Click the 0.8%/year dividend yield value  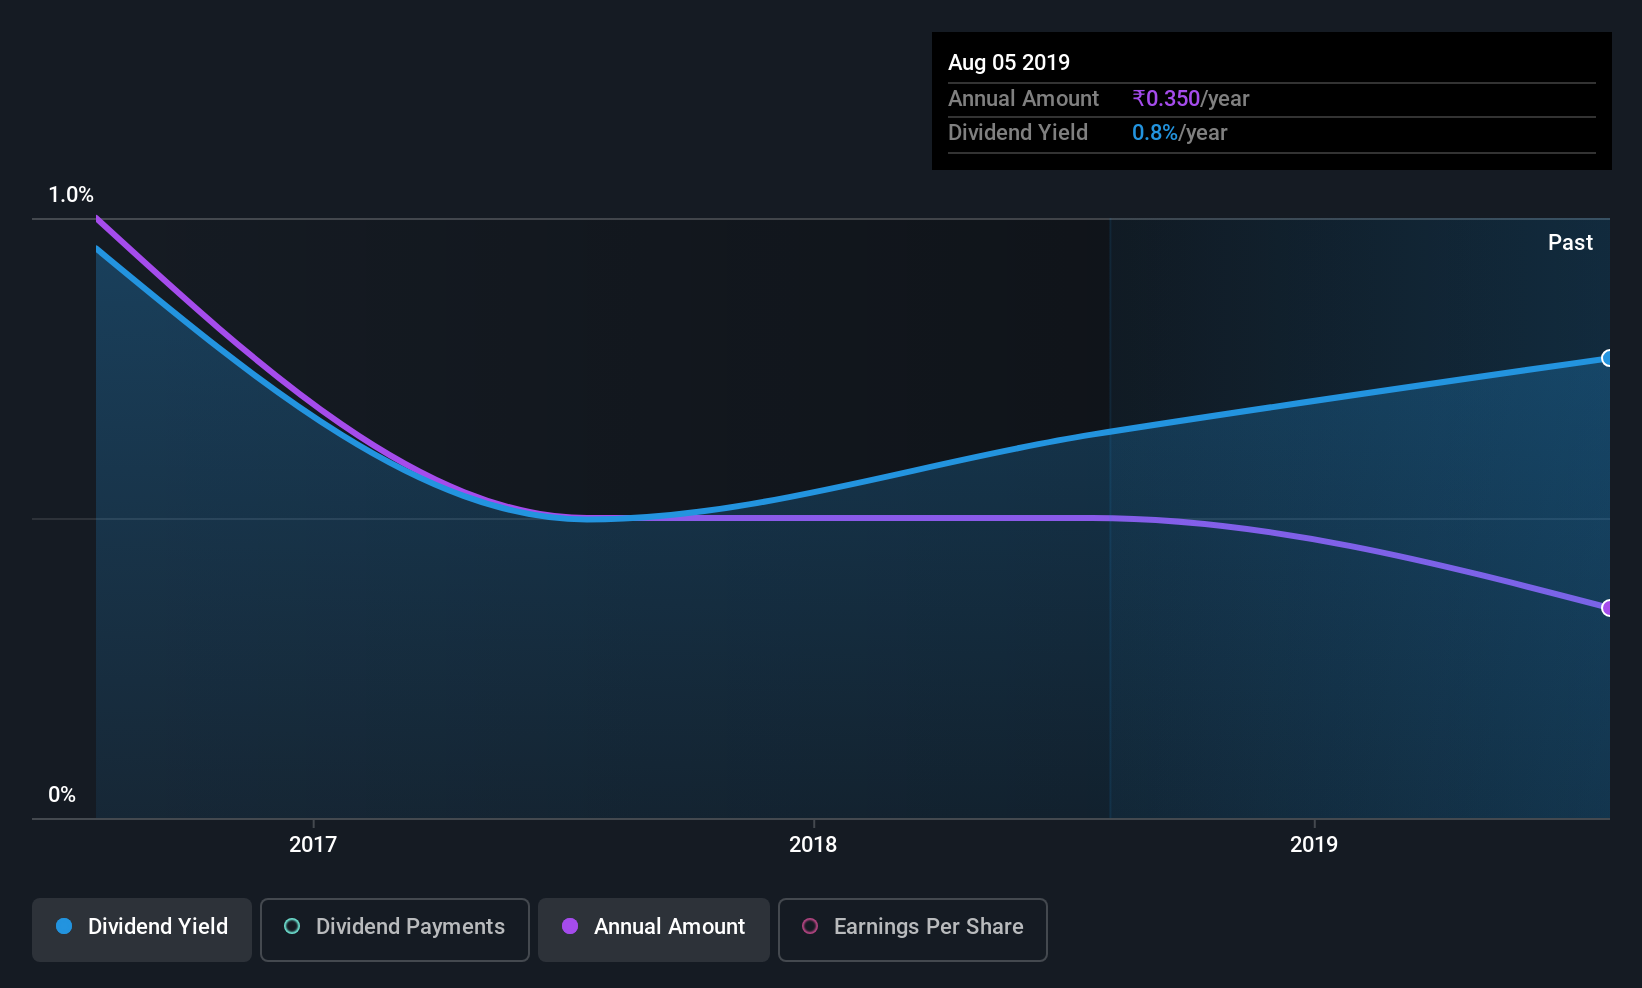point(1180,133)
